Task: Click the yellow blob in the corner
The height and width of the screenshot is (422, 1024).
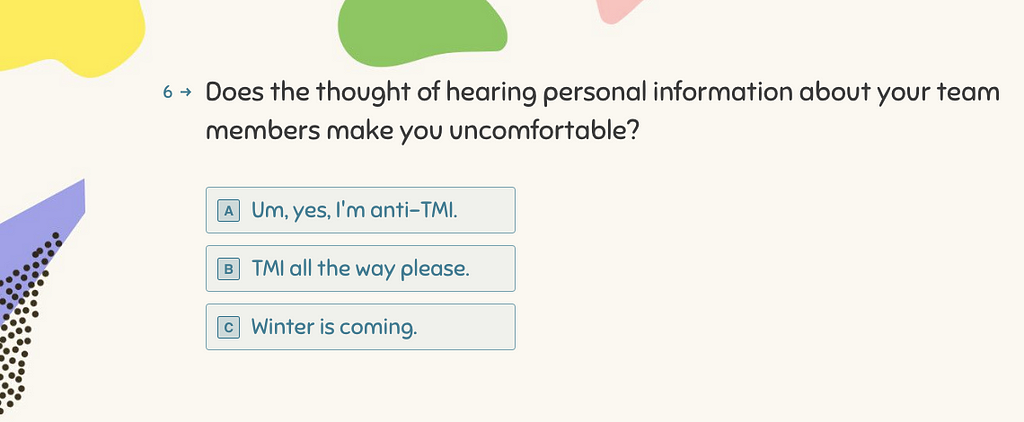Action: (x=69, y=33)
